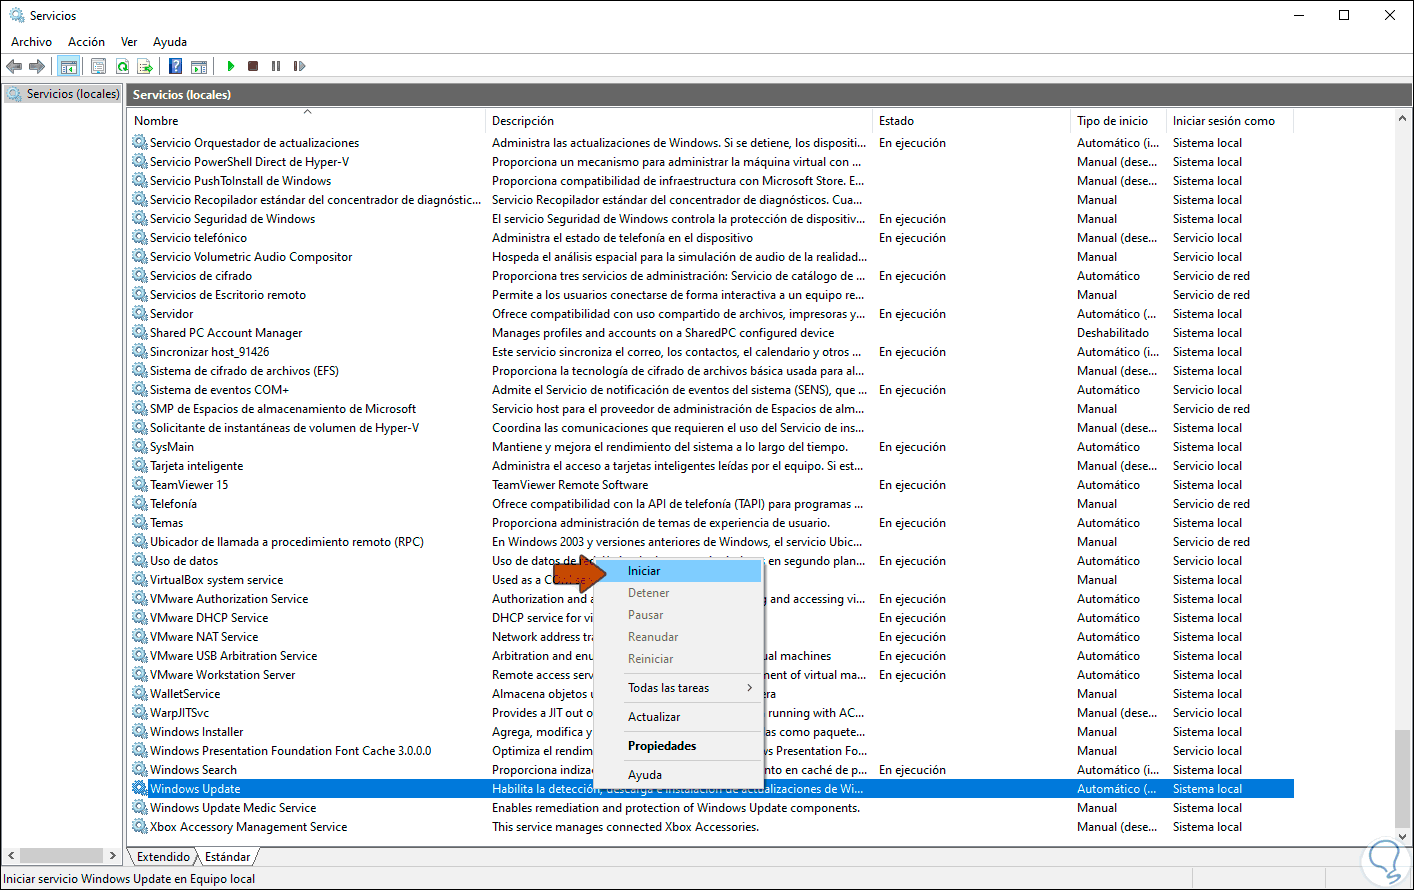Select the Tarjeta inteligente service name
This screenshot has width=1414, height=890.
click(197, 466)
